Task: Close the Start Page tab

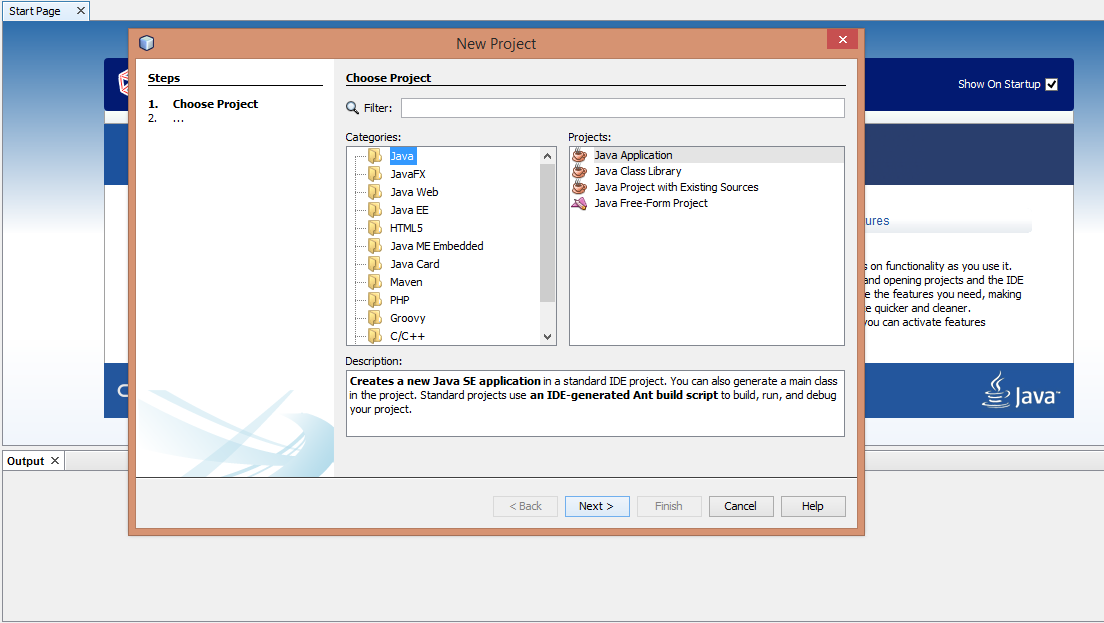Action: pyautogui.click(x=80, y=11)
